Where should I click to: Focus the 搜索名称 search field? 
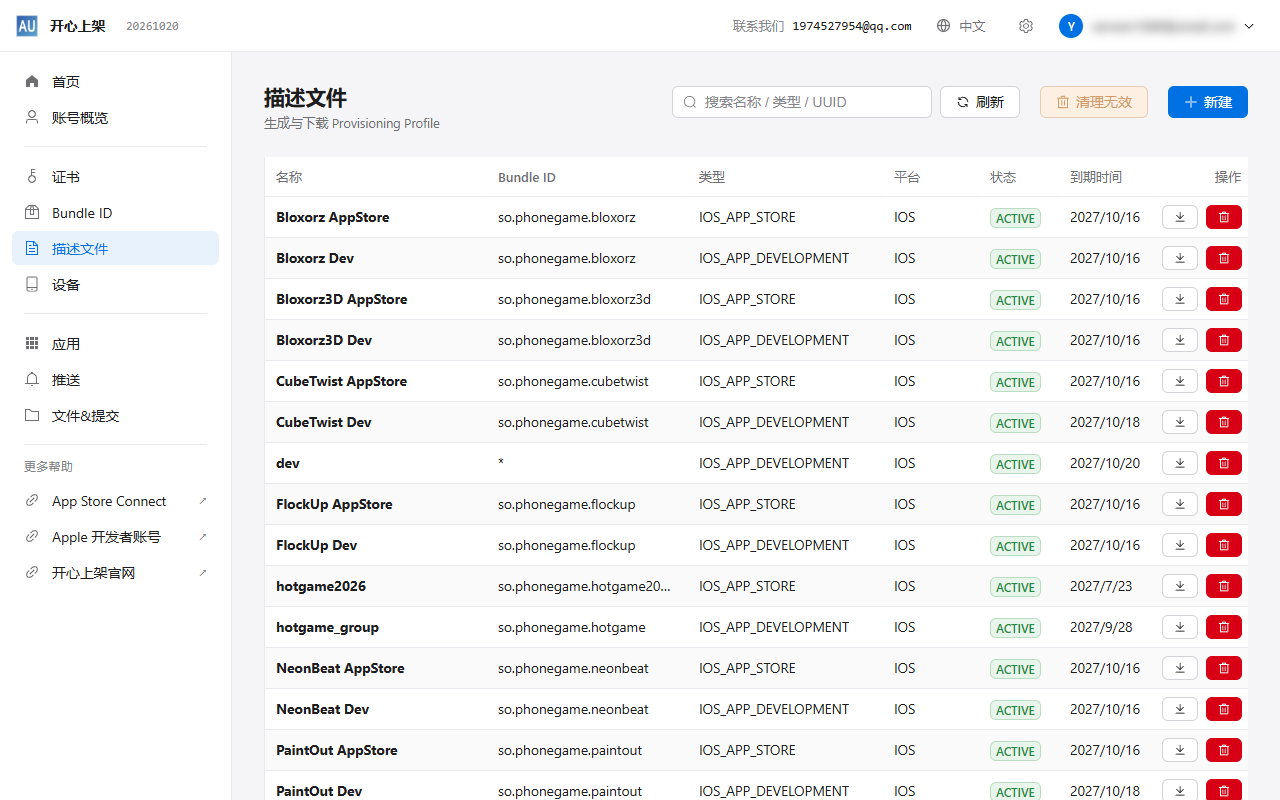802,102
